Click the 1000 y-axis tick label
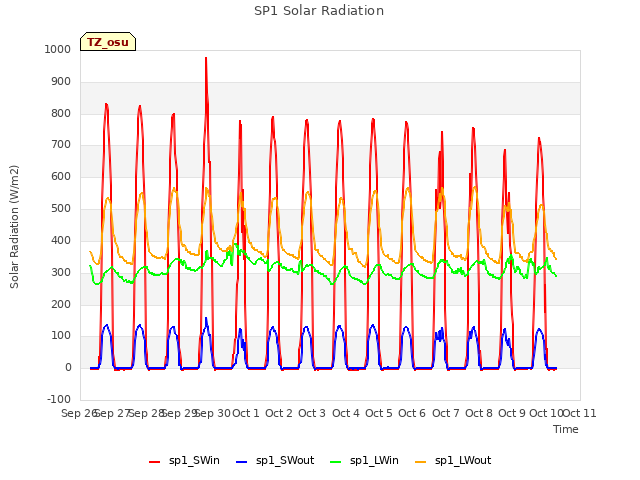This screenshot has height=480, width=640. [x=58, y=49]
